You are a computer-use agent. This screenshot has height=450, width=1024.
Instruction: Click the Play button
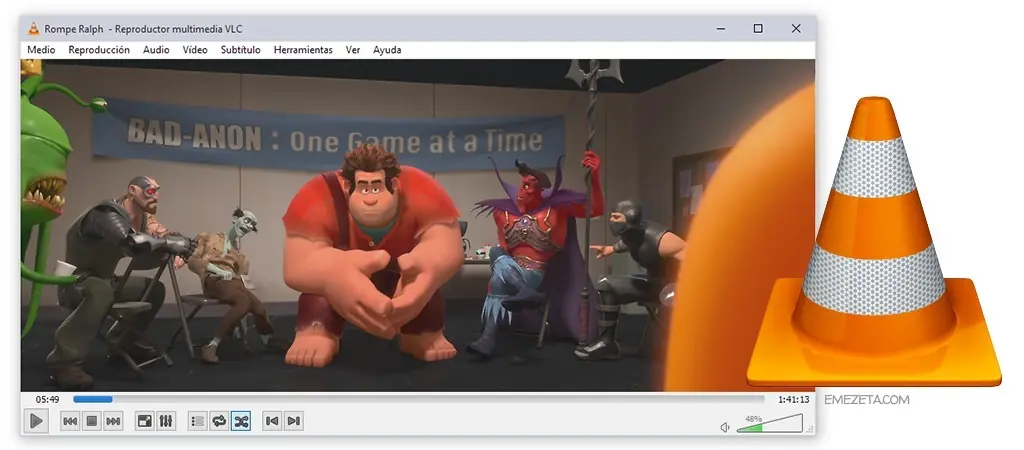pyautogui.click(x=37, y=421)
